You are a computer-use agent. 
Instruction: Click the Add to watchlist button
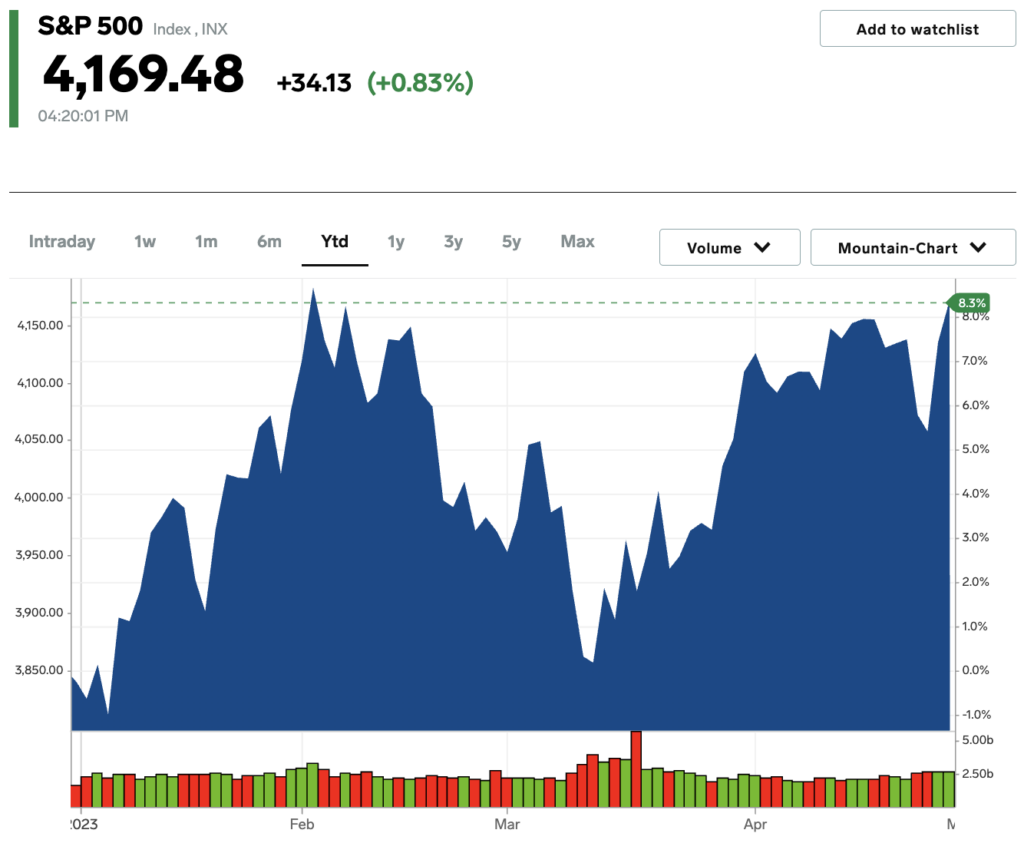[918, 29]
